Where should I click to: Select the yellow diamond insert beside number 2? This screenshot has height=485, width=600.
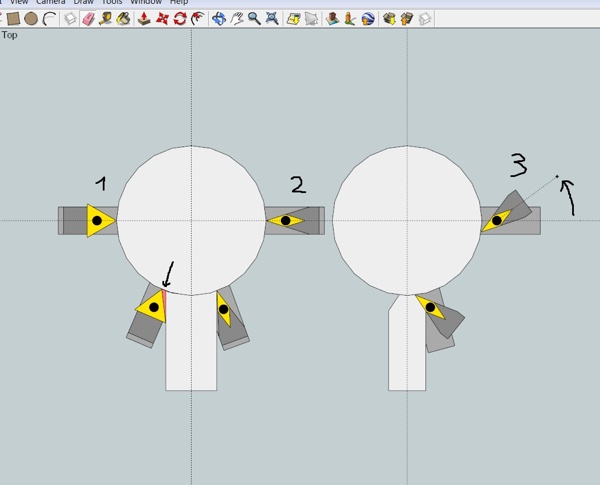coord(285,220)
